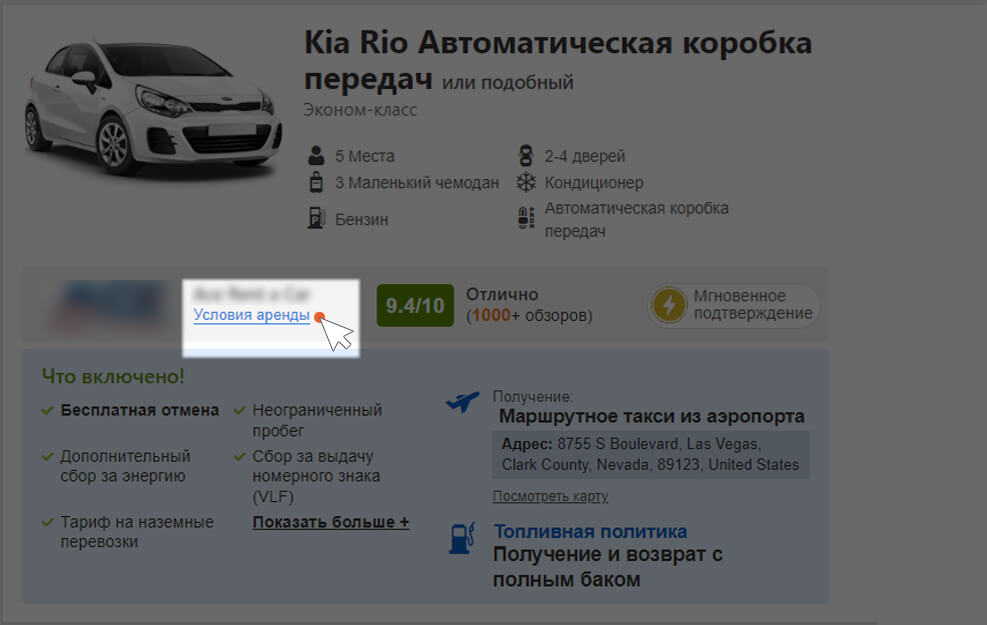The height and width of the screenshot is (625, 987).
Task: Click the Что включено! heading
Action: [113, 376]
